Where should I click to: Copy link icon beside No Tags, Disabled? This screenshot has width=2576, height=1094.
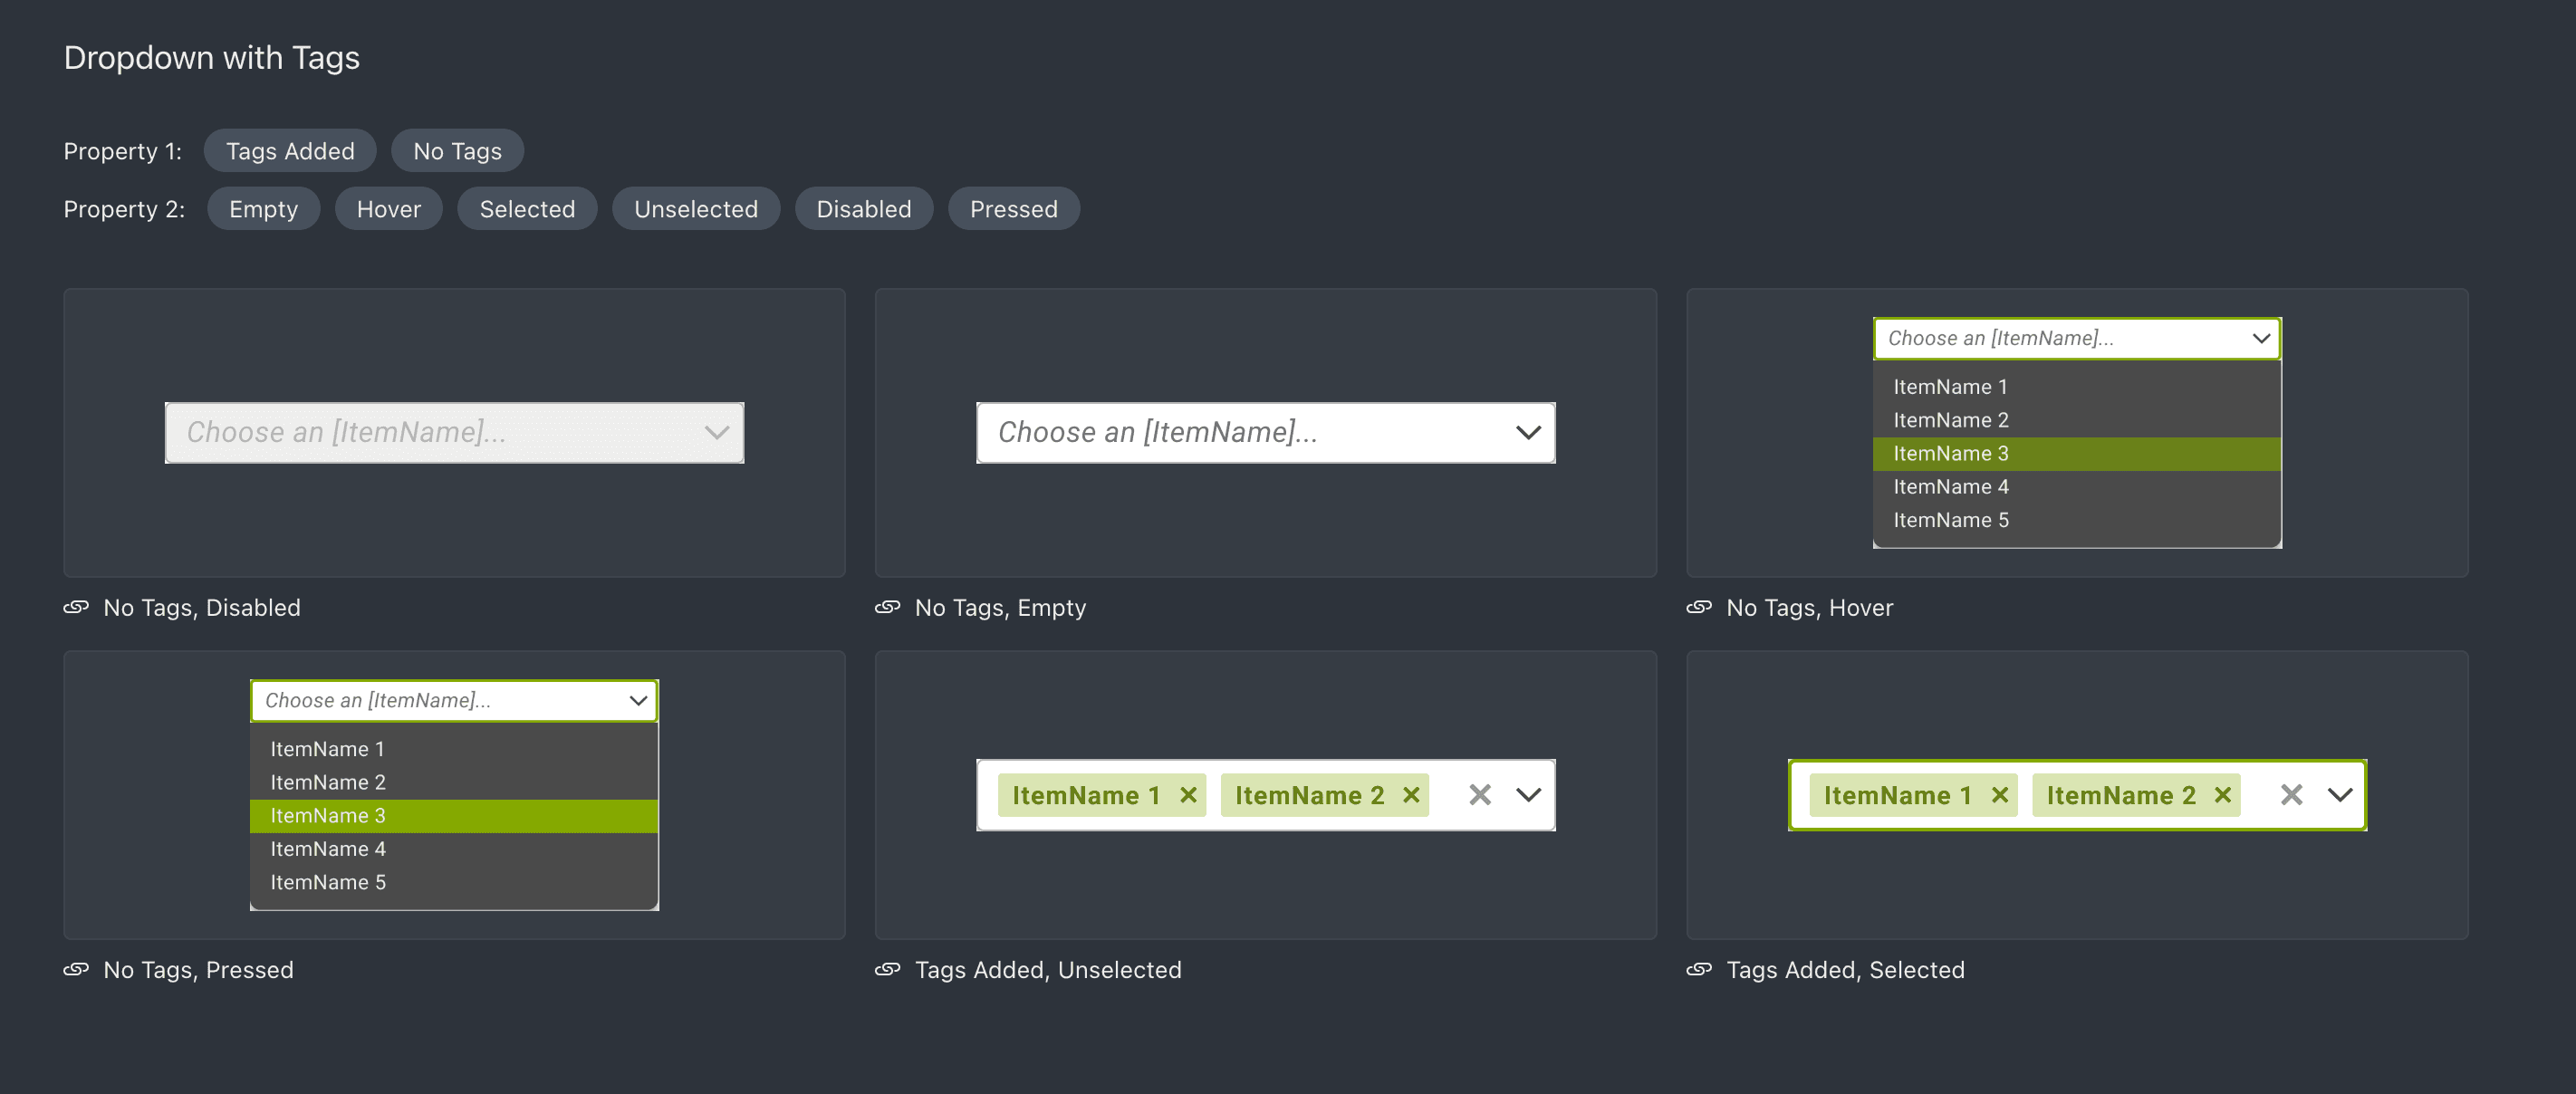point(76,607)
